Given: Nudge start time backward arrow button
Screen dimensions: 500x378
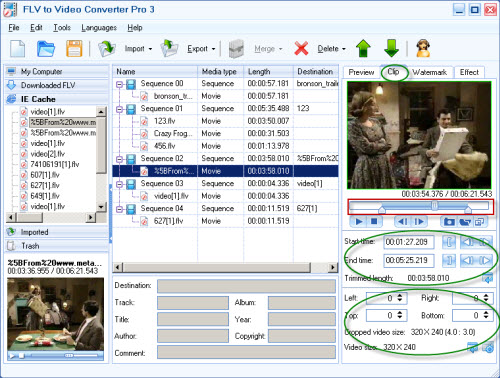Looking at the screenshot, I should [x=468, y=242].
